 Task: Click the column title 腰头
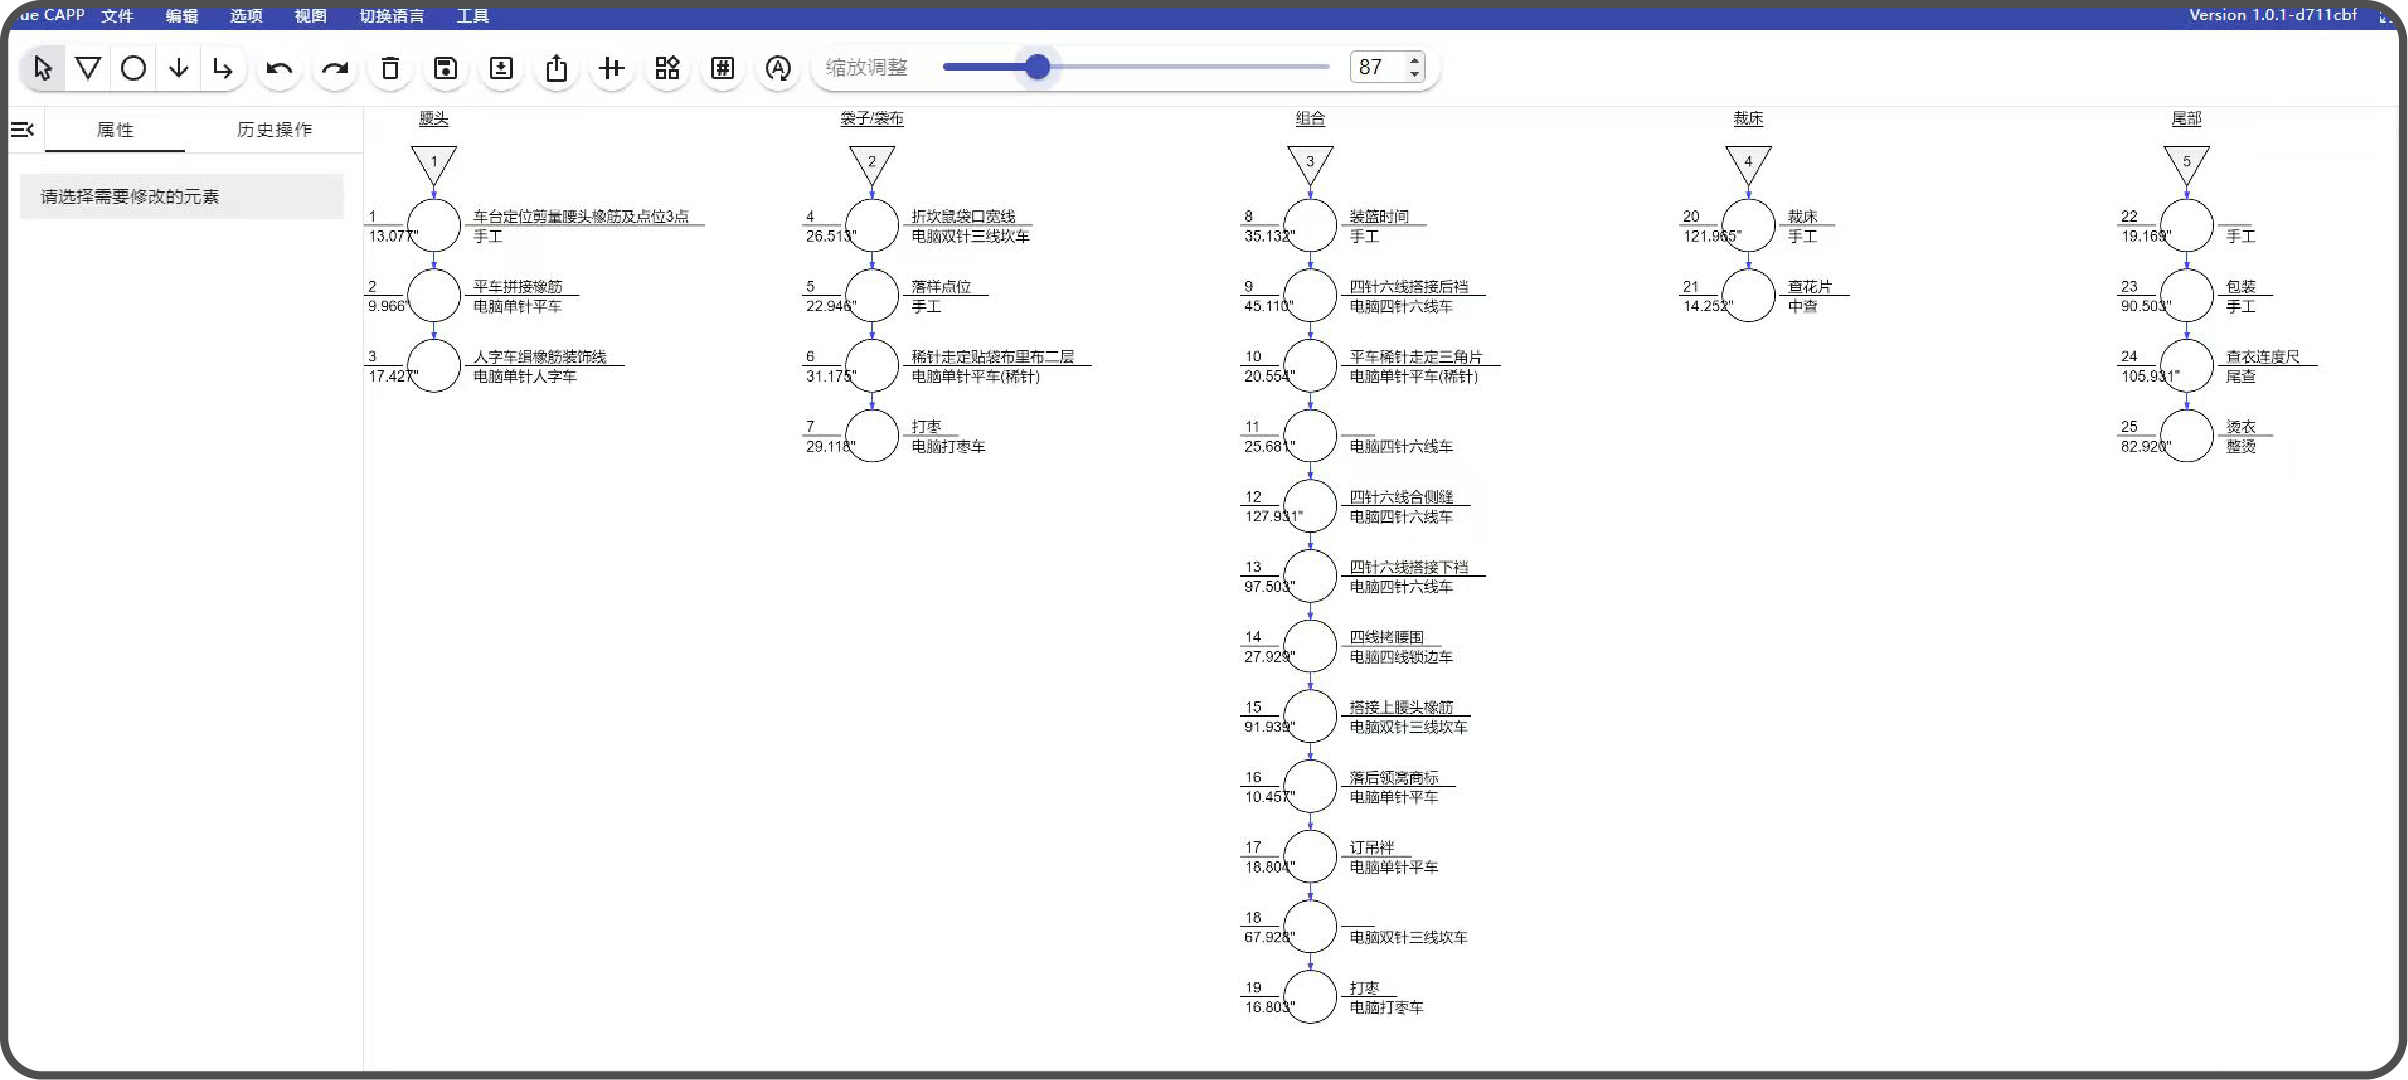(x=434, y=119)
